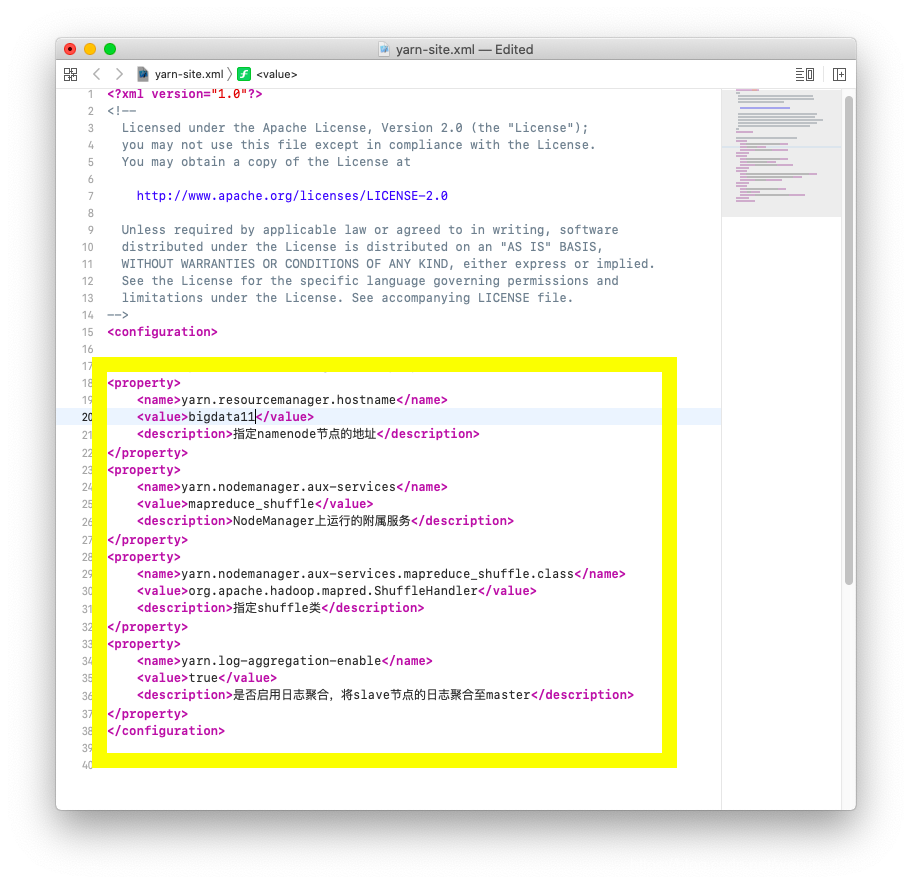Click 'WITHOUT WARRANTIES OR CONDITIONS' comment line
Viewport: 912px width, 884px height.
[388, 264]
